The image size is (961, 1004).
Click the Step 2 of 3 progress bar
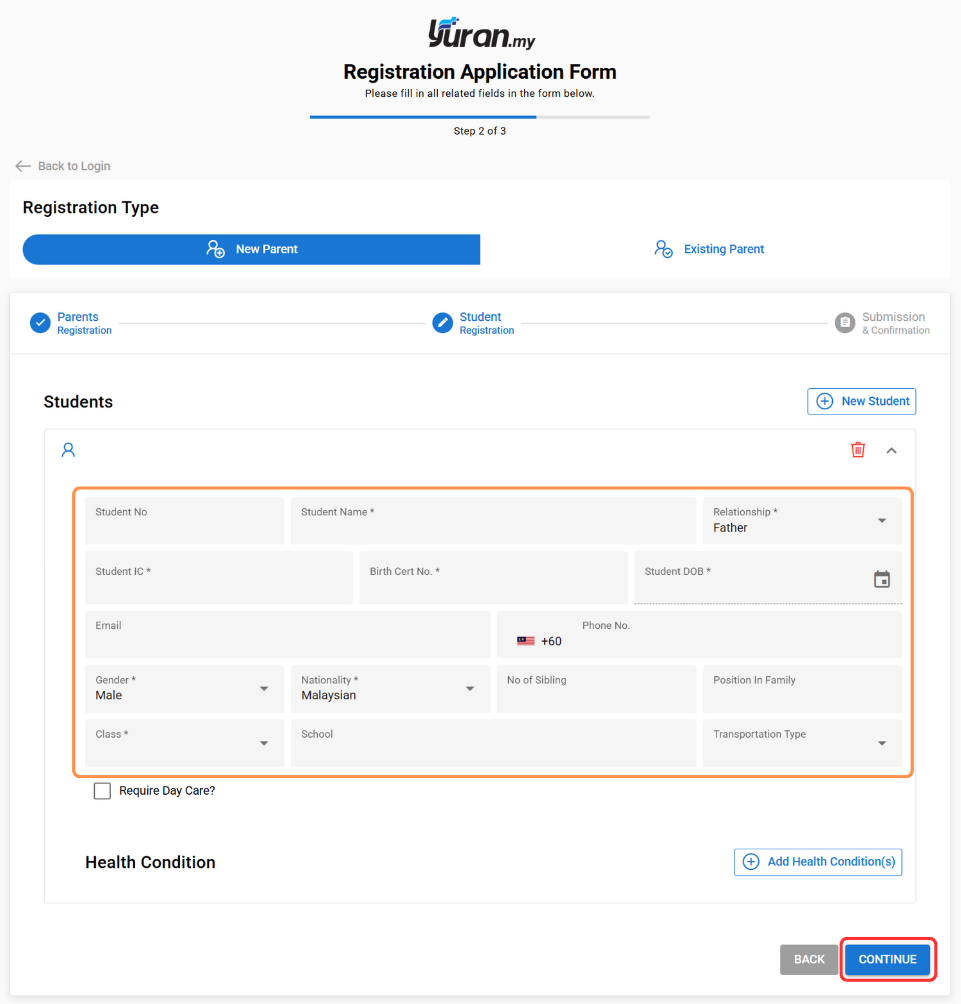click(x=480, y=117)
